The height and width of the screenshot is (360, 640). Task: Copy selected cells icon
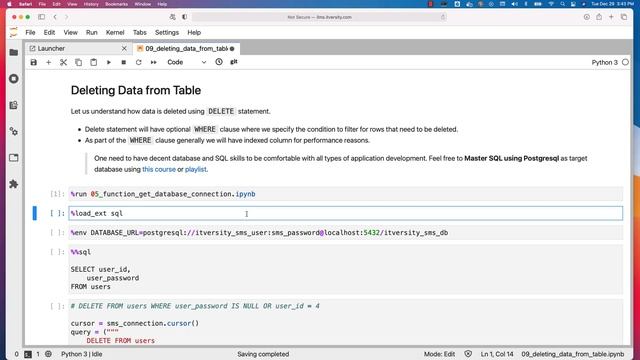click(78, 62)
